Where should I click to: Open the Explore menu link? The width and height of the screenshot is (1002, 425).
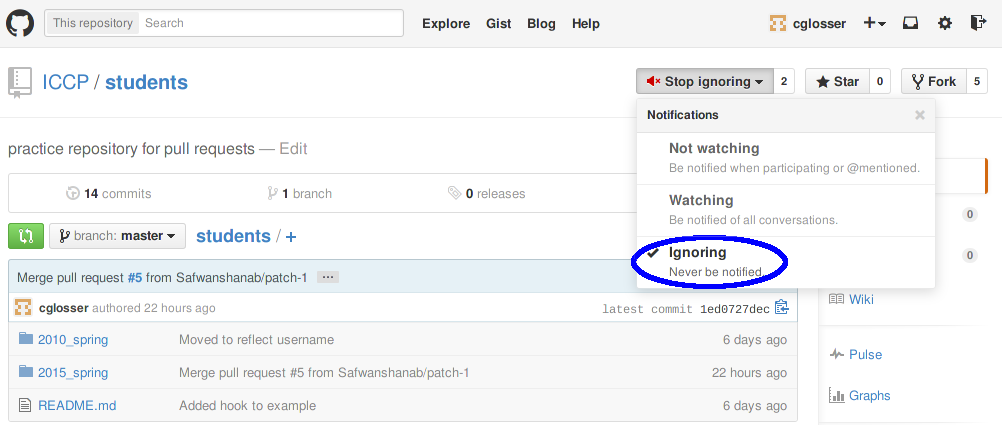pyautogui.click(x=446, y=24)
